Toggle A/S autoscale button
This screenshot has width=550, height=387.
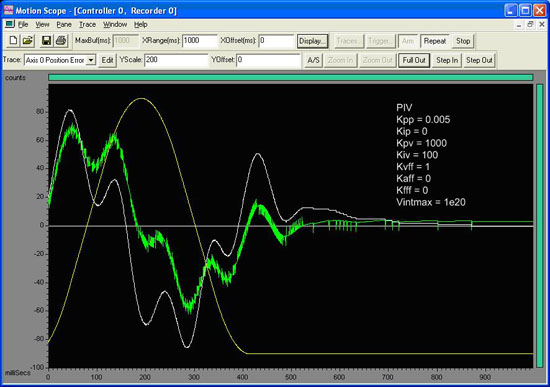click(x=313, y=60)
